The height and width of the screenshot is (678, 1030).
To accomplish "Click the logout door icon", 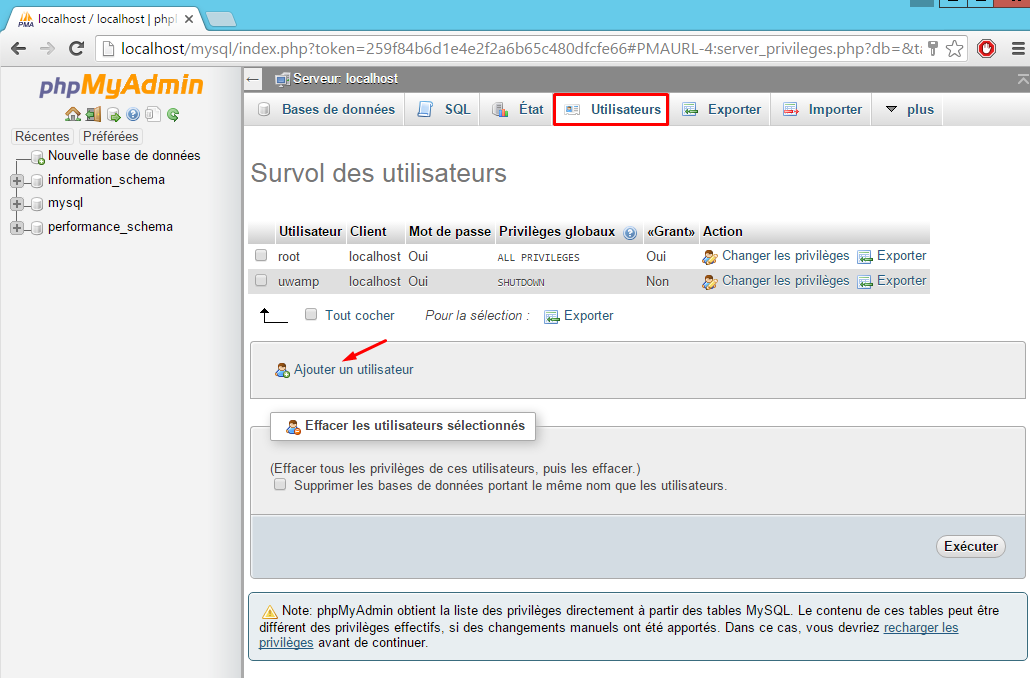I will pos(93,114).
